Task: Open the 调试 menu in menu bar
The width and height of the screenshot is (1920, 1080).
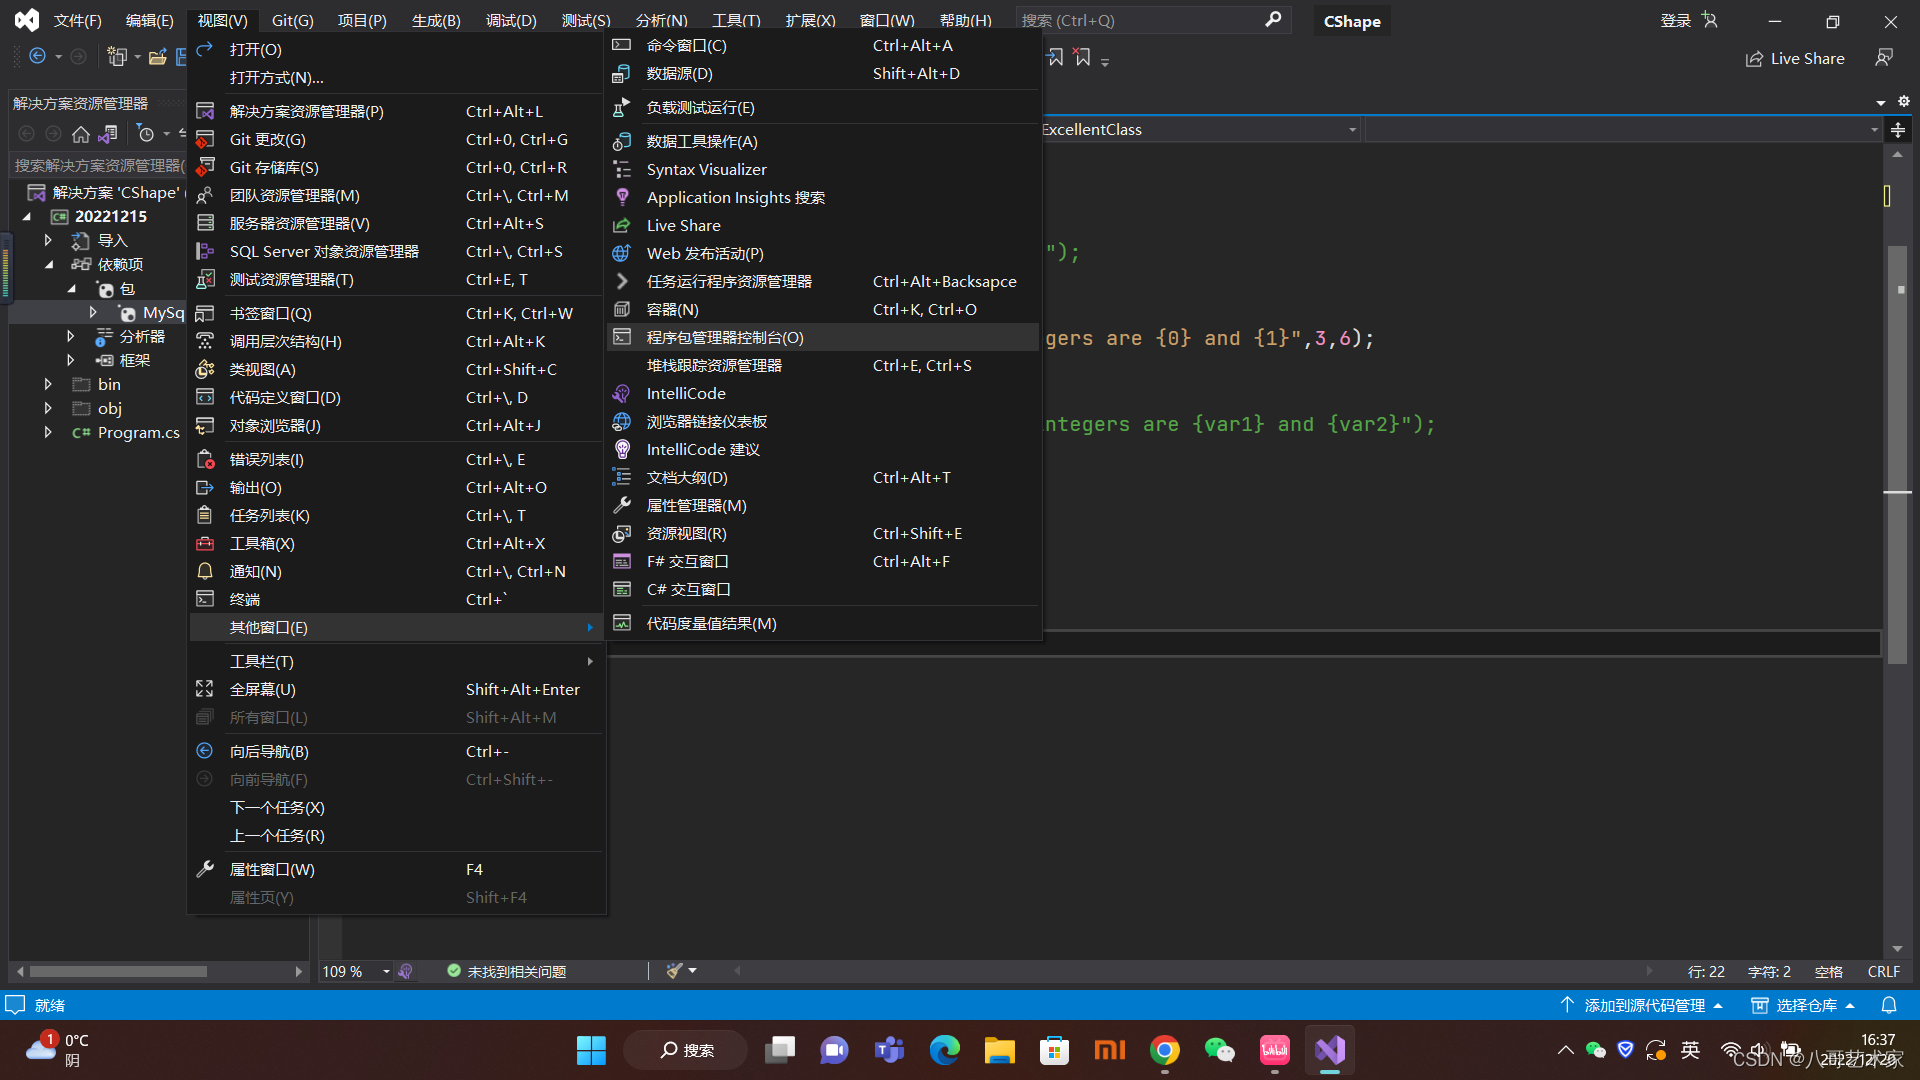Action: (x=511, y=20)
